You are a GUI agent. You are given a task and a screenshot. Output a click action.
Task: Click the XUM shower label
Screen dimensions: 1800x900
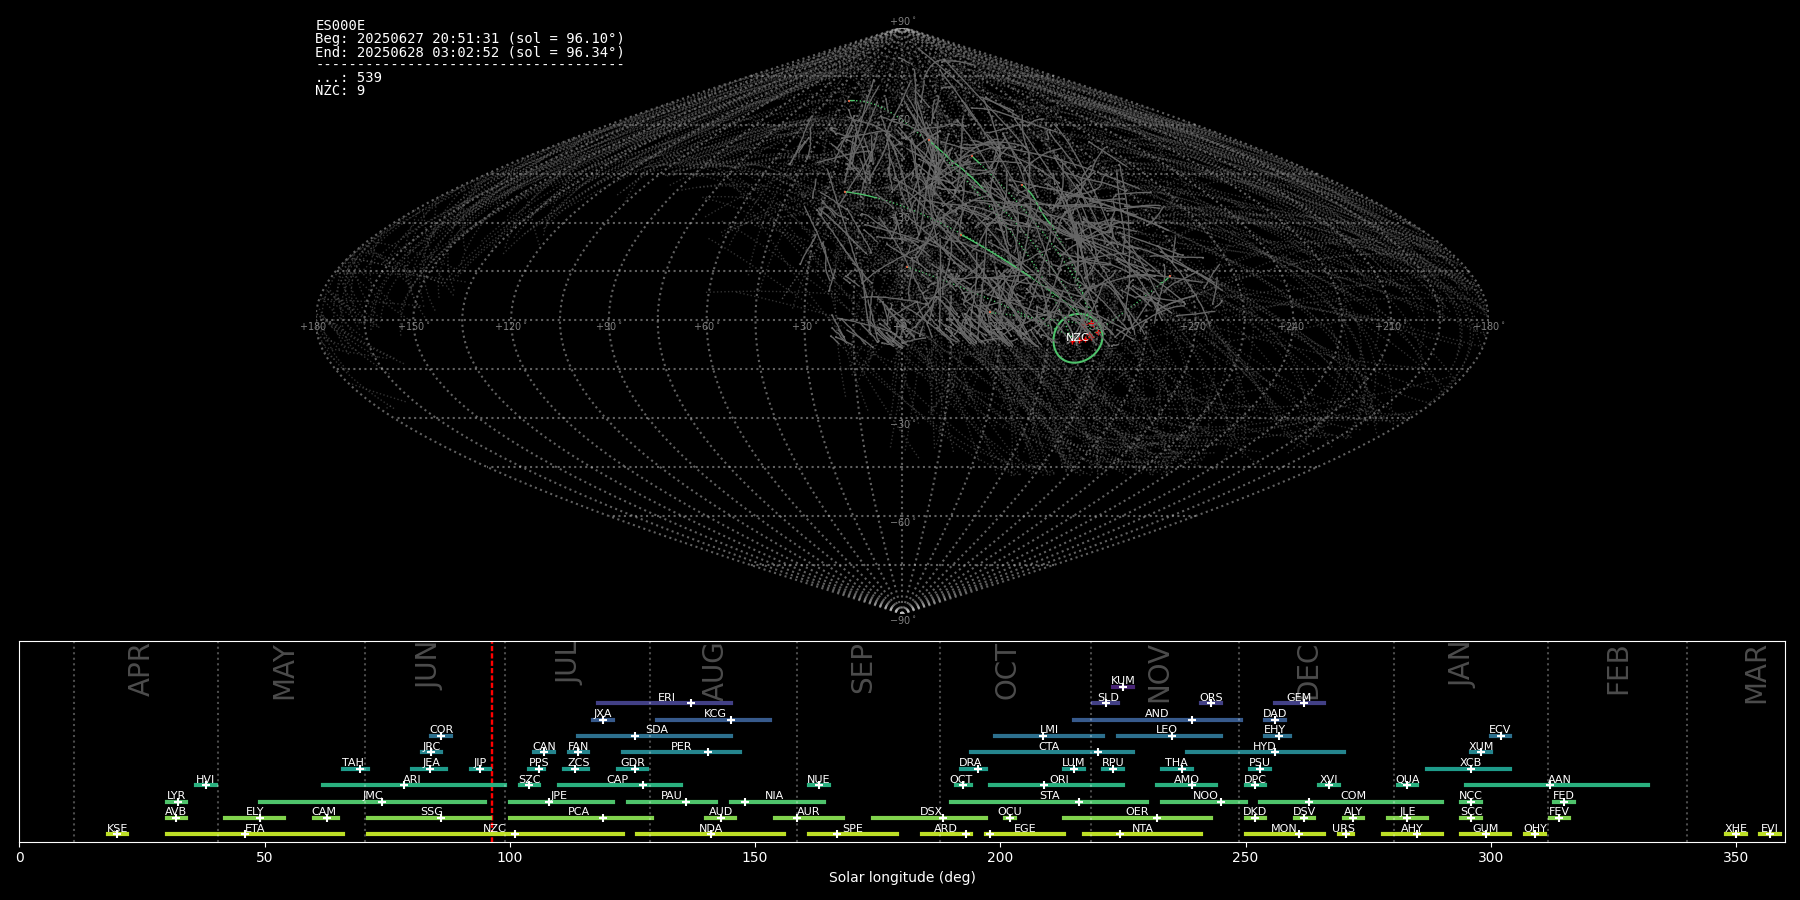[x=1481, y=747]
